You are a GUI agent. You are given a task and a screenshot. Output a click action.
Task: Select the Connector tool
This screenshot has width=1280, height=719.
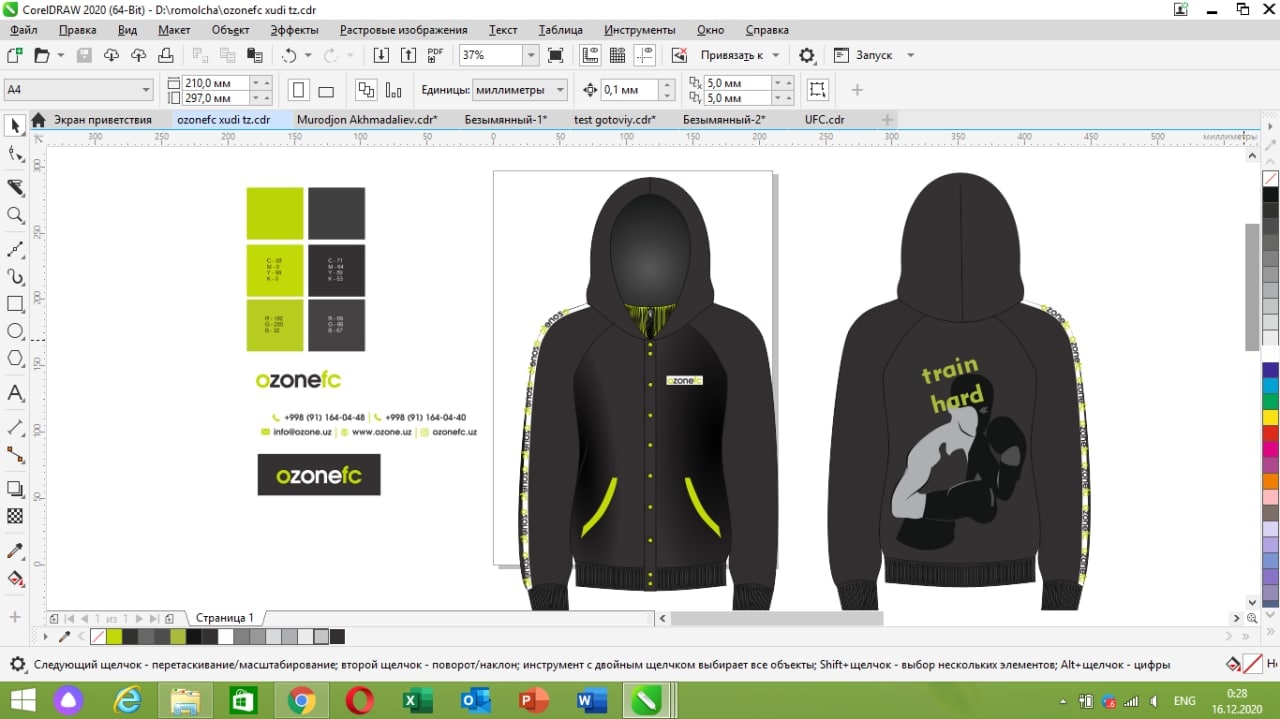coord(15,455)
